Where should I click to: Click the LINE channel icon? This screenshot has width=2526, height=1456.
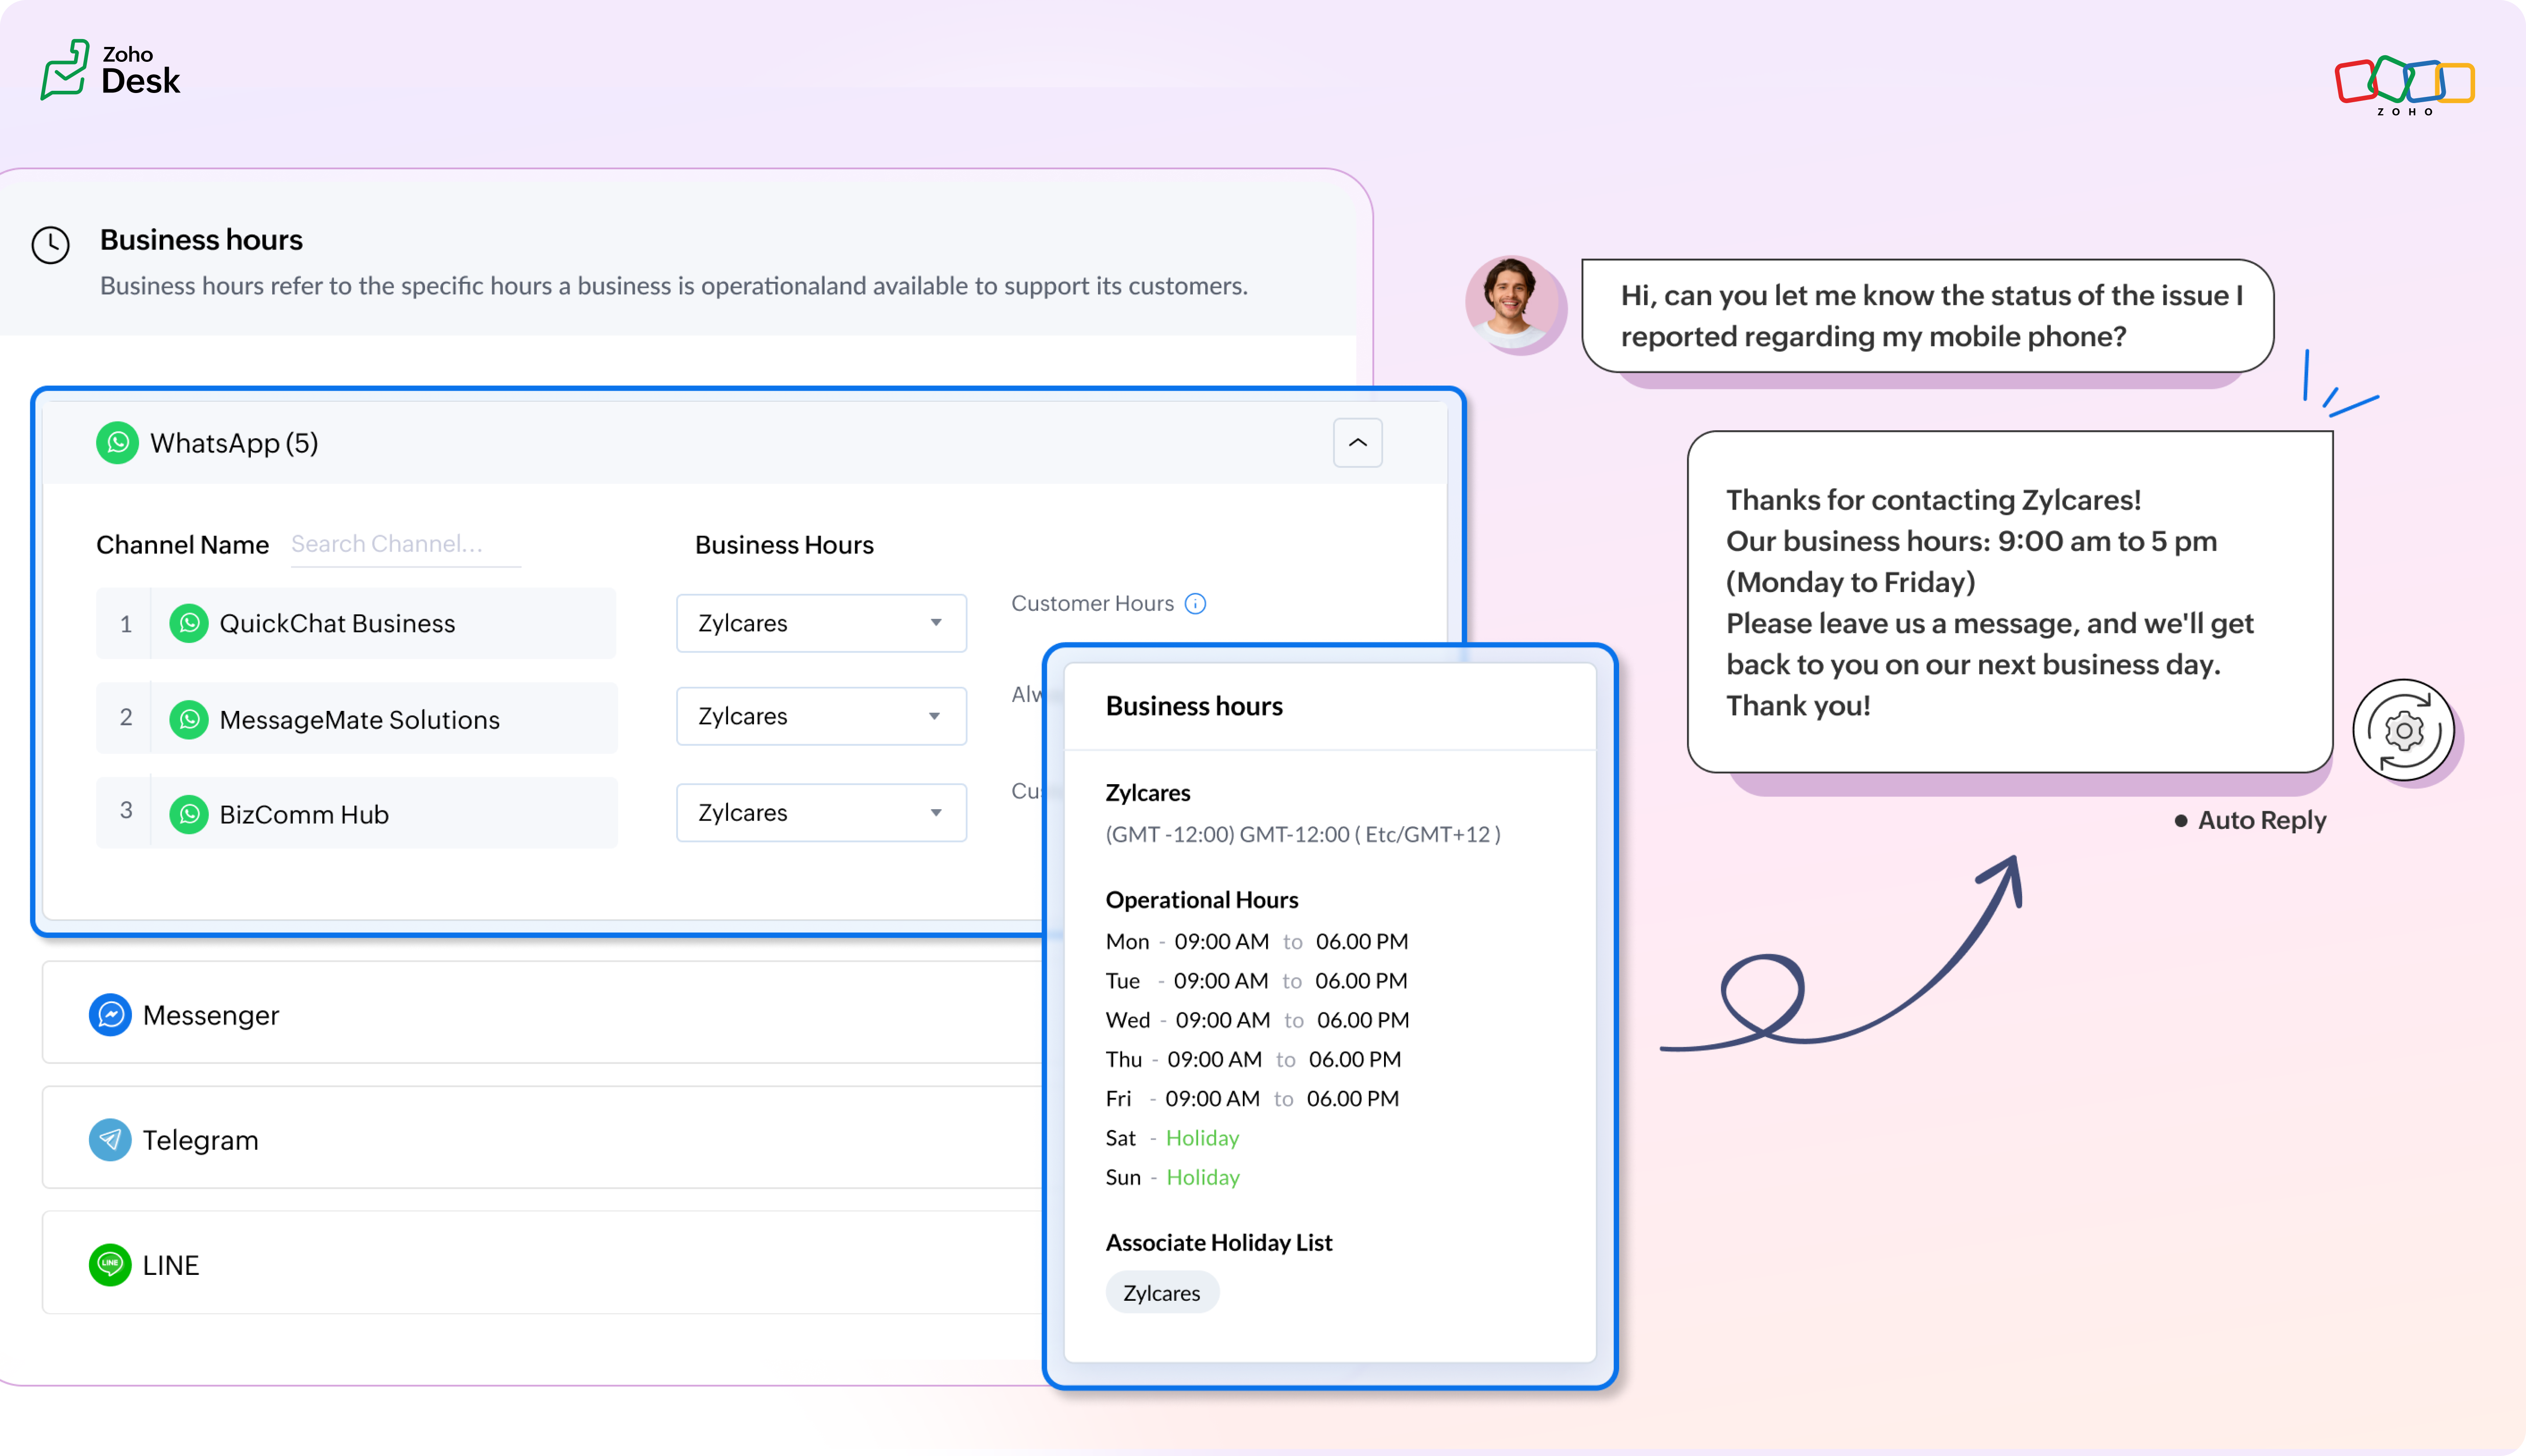pyautogui.click(x=110, y=1265)
